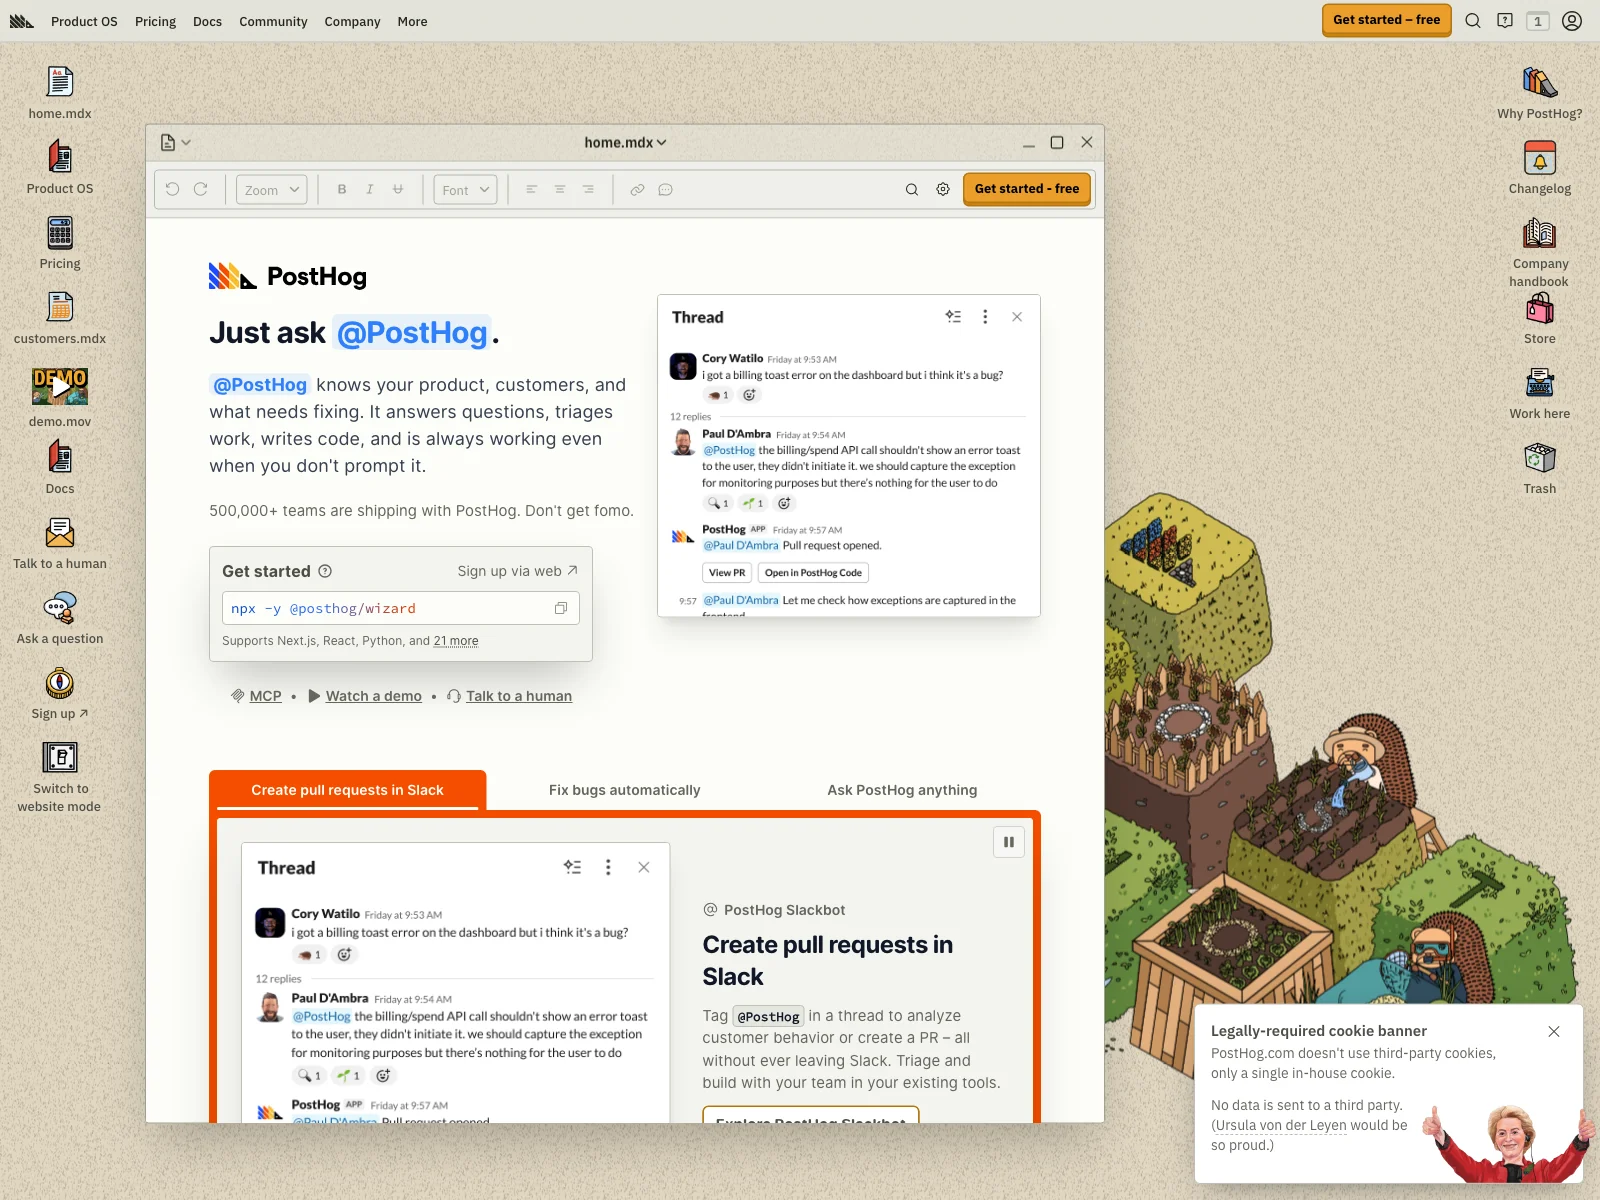This screenshot has width=1600, height=1200.
Task: Open the top bar help icon
Action: pyautogui.click(x=1505, y=21)
